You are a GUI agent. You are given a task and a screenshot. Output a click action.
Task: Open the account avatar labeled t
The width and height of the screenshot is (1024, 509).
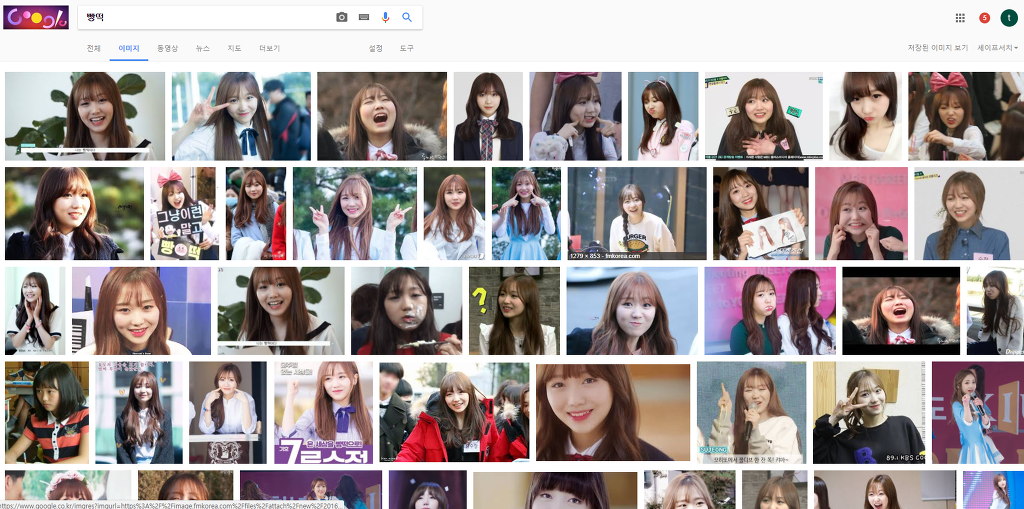[x=1009, y=18]
